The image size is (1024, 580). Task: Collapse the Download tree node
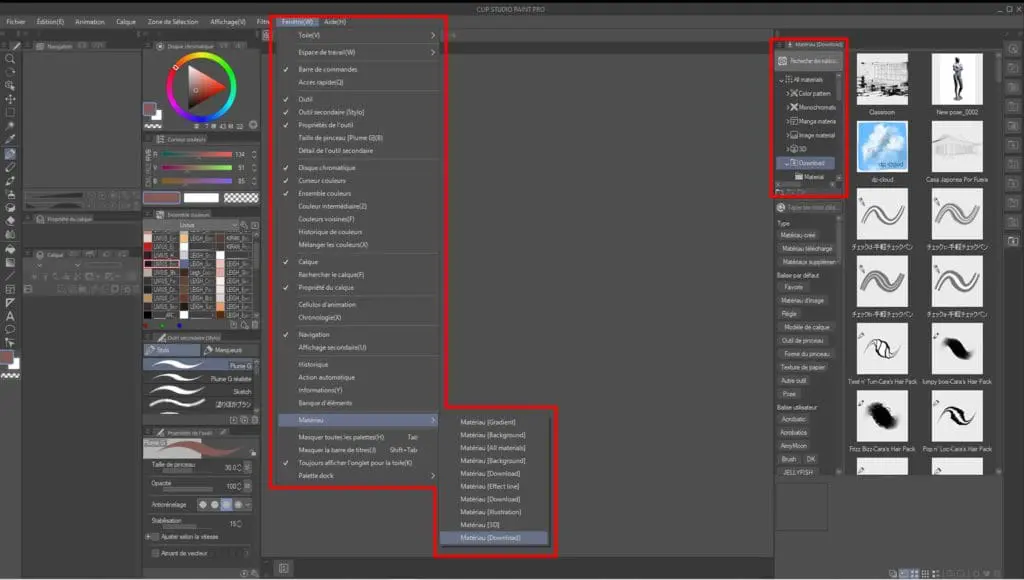pos(786,163)
